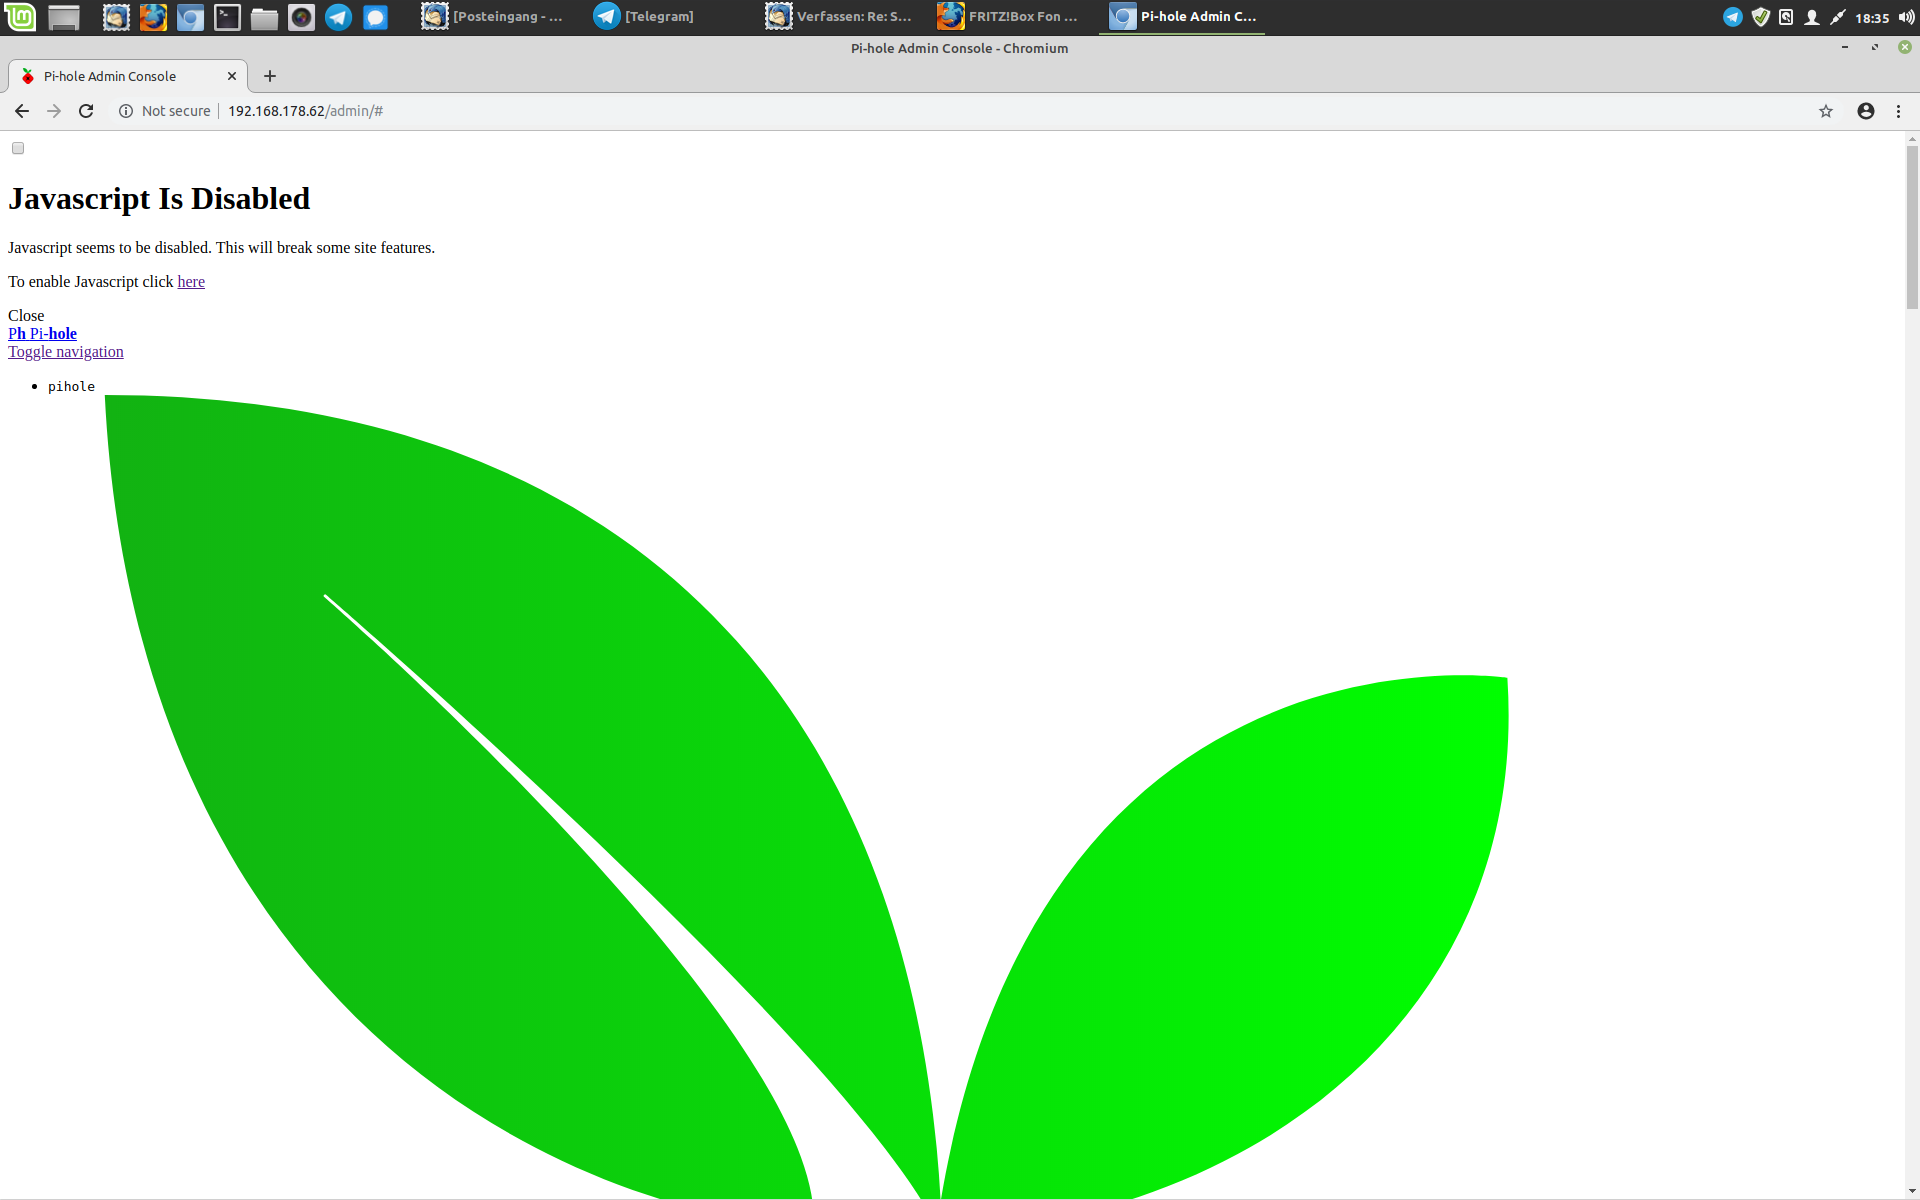
Task: Restore the Chromium window size
Action: coord(1875,47)
